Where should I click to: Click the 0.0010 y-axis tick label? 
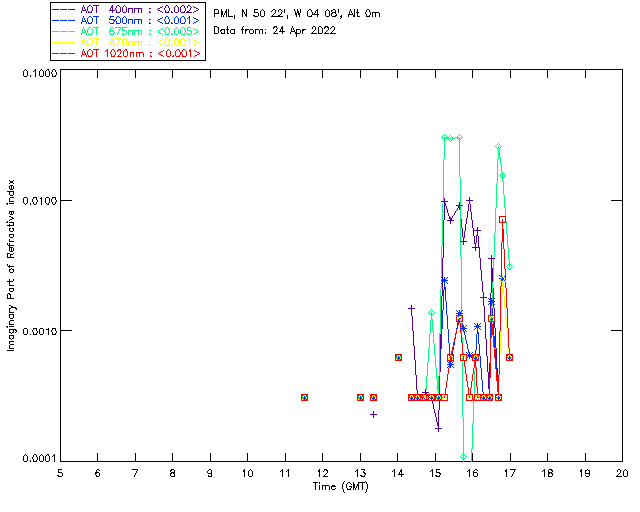pos(39,331)
